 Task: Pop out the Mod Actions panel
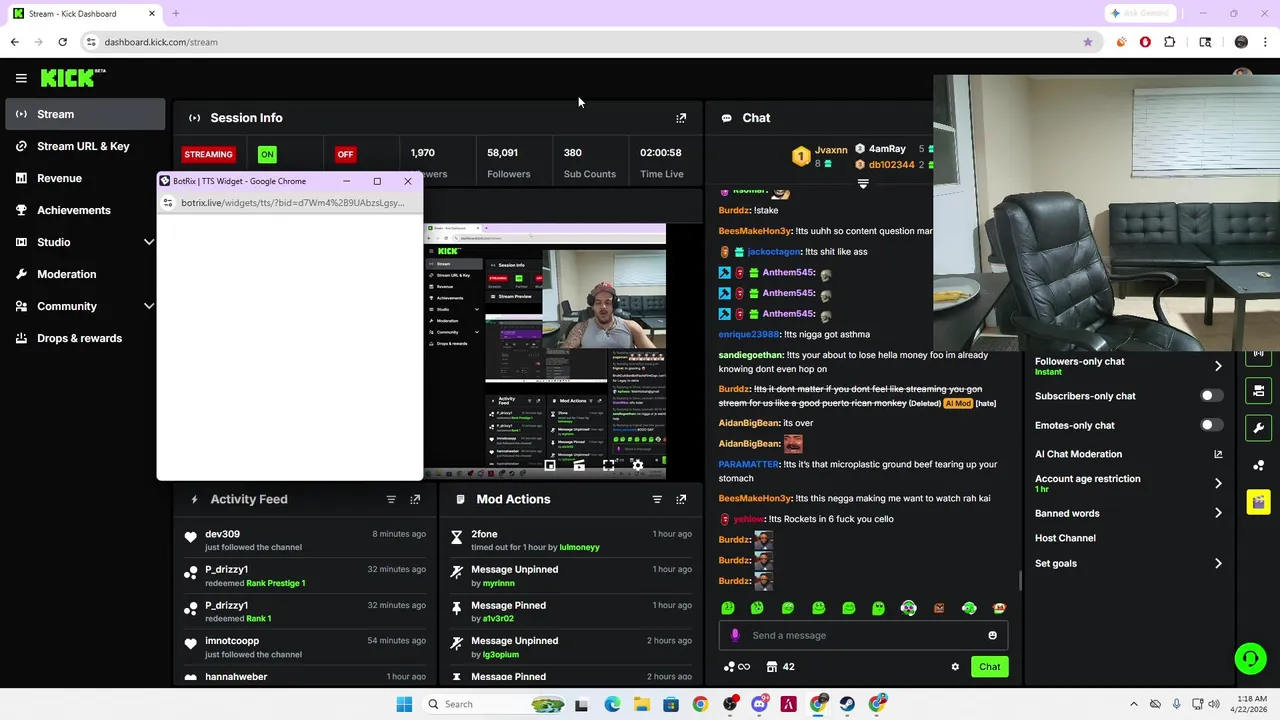681,499
